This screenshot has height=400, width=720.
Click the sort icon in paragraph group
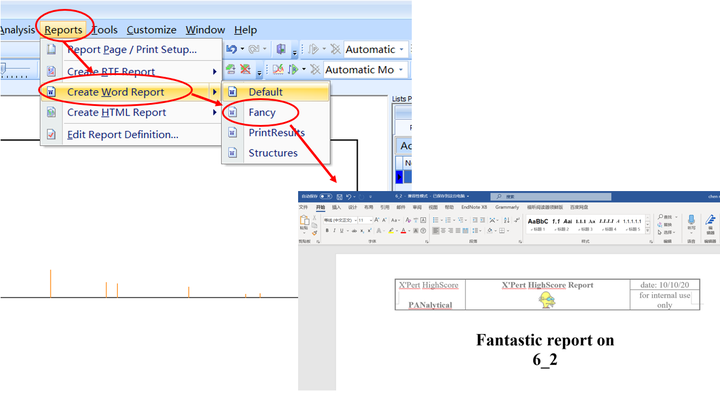506,220
